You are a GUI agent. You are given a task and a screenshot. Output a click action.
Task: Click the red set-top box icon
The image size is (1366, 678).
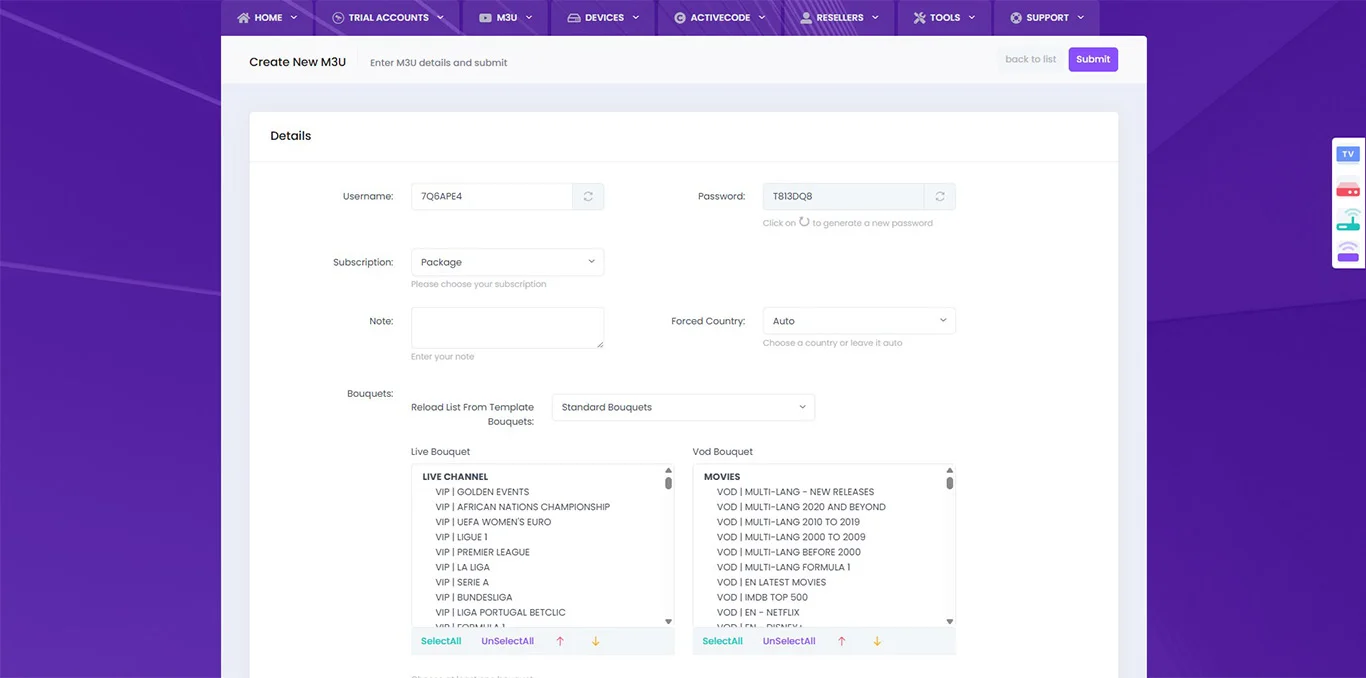tap(1348, 188)
